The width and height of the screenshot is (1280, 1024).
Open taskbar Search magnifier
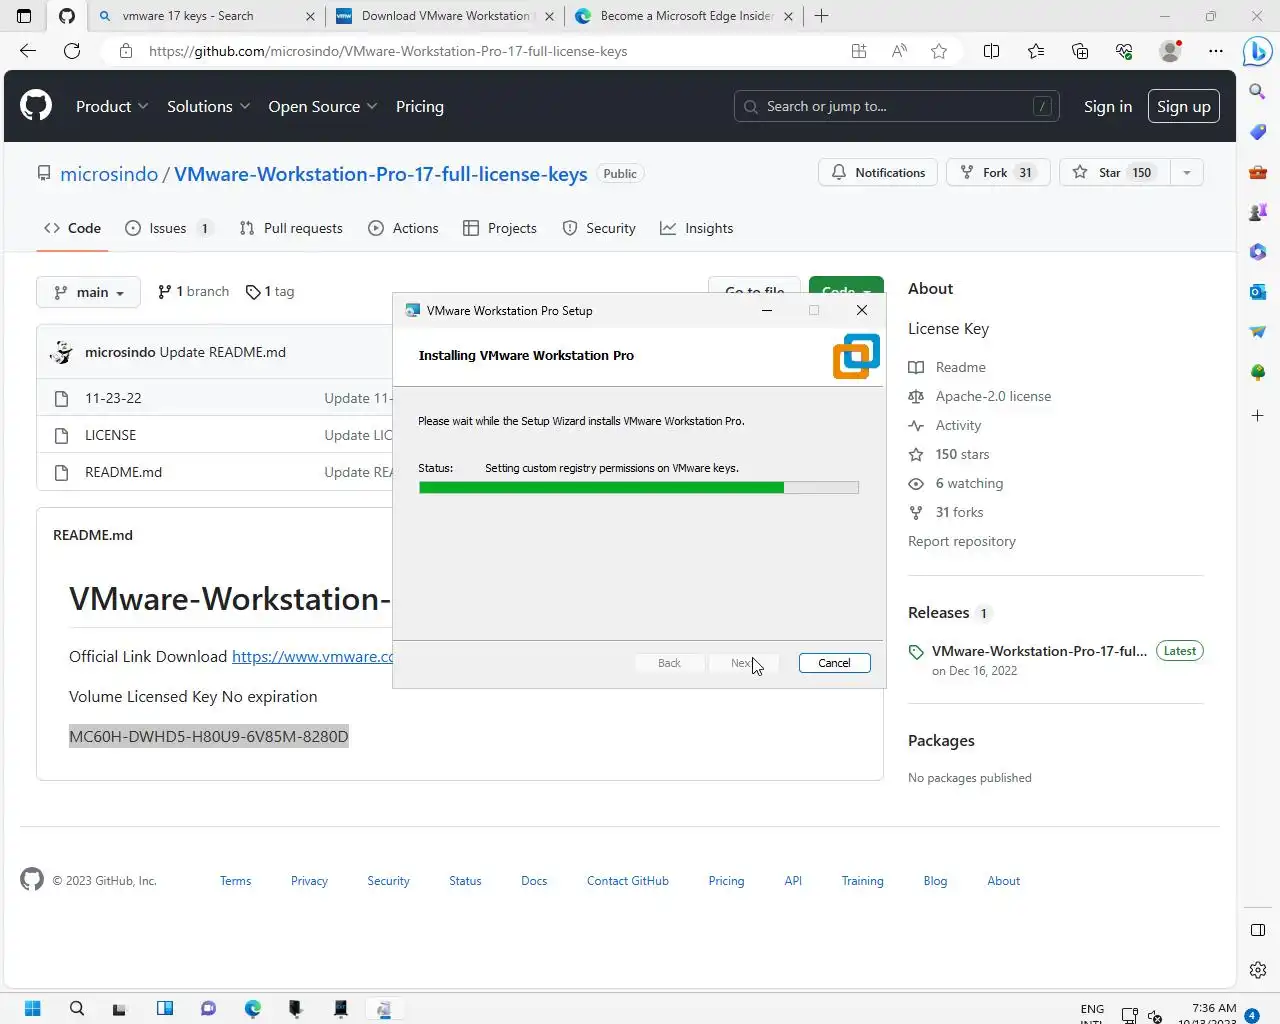click(x=77, y=1008)
